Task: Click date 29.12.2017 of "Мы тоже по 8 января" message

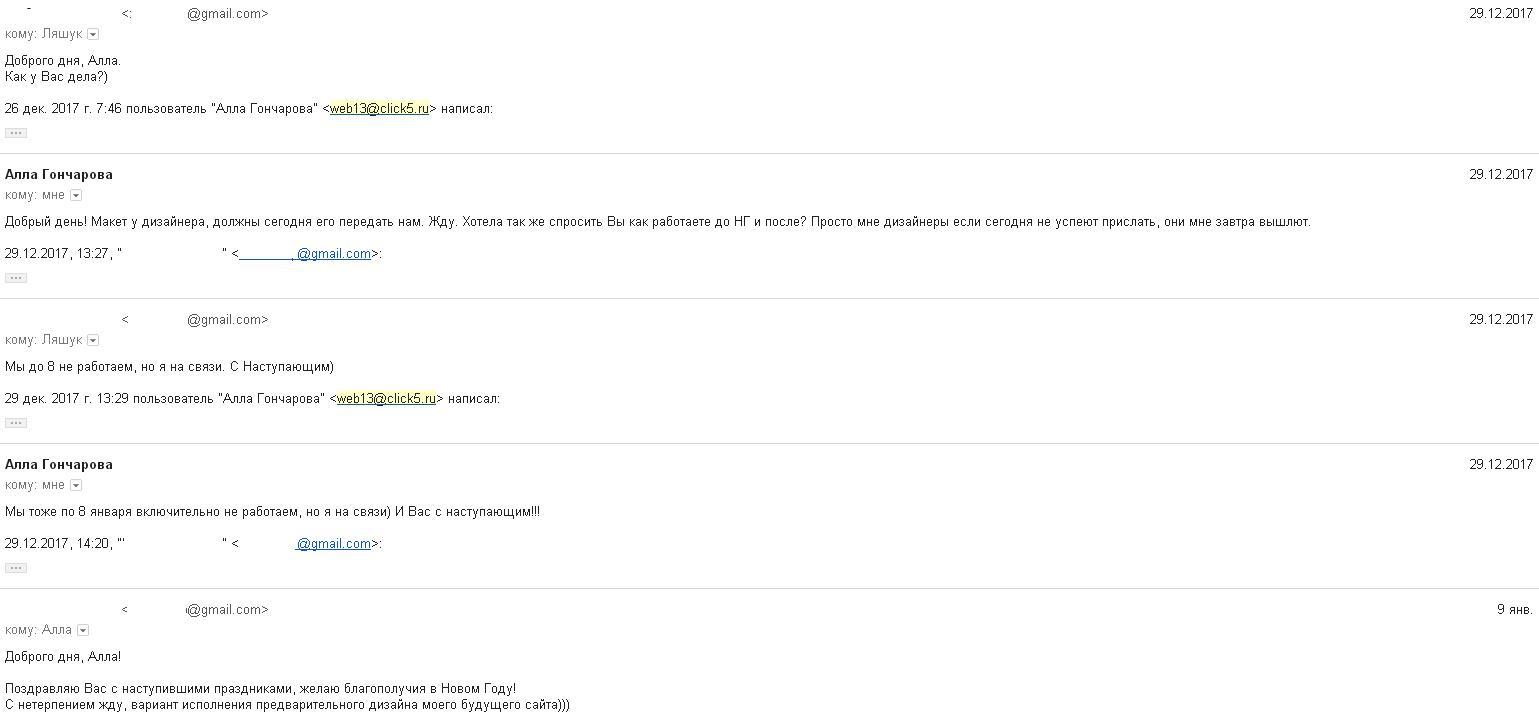Action: [x=1500, y=464]
